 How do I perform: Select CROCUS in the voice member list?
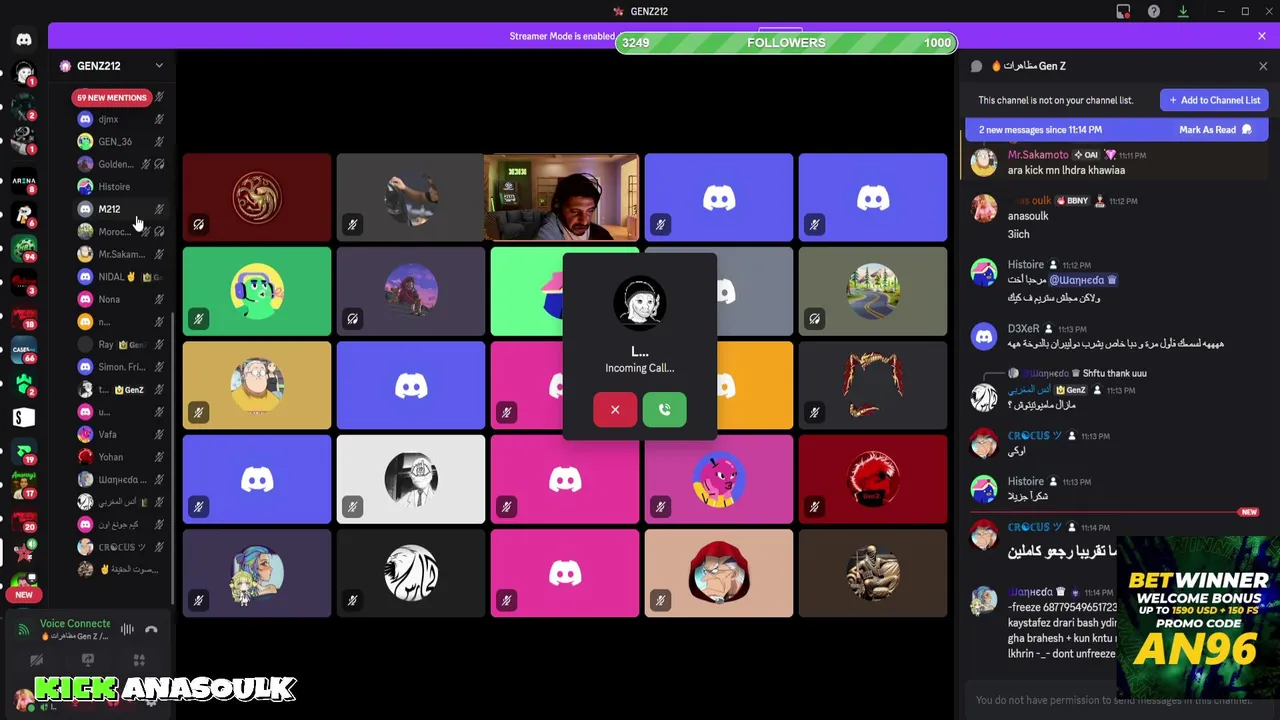point(121,547)
